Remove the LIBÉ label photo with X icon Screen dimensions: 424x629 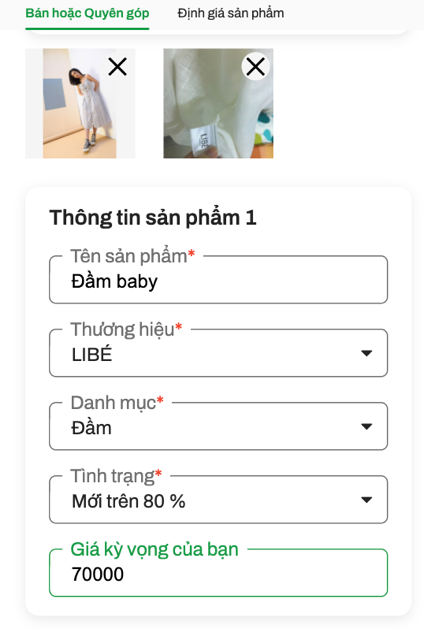(x=256, y=67)
